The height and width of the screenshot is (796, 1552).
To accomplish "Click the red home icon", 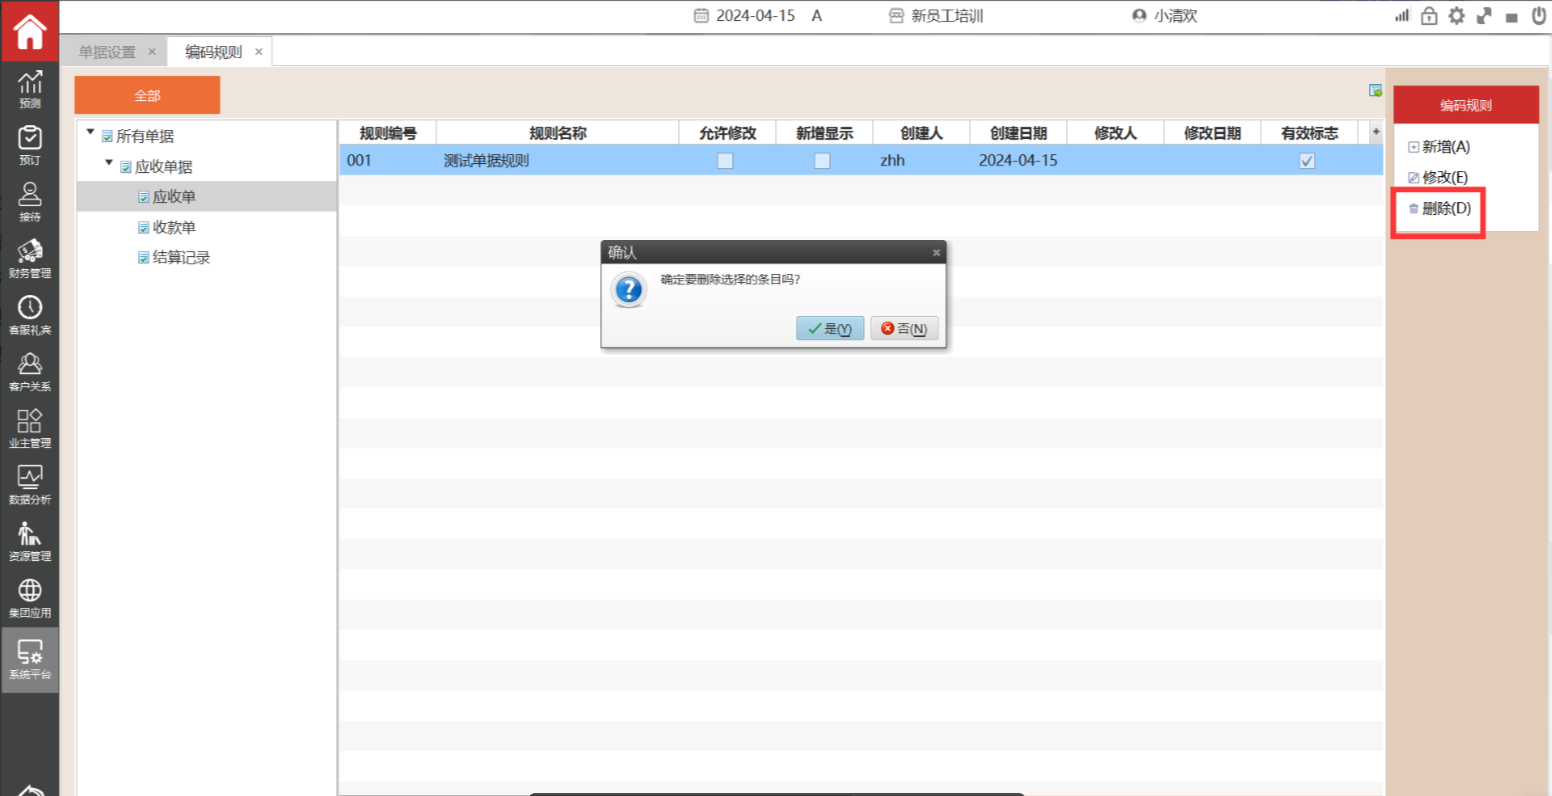I will coord(30,31).
